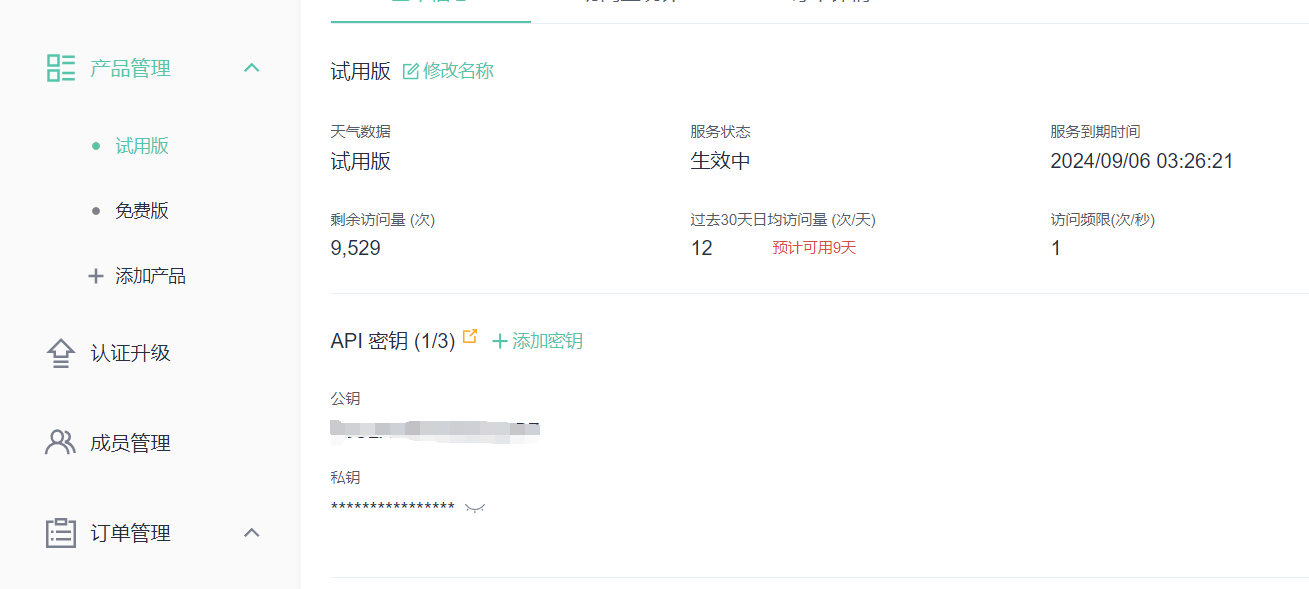Click the blurred 公钥 value

(436, 430)
